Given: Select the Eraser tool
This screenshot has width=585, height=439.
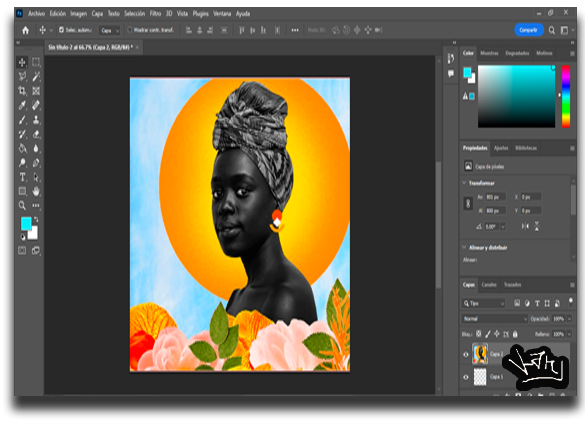Looking at the screenshot, I should pyautogui.click(x=36, y=134).
